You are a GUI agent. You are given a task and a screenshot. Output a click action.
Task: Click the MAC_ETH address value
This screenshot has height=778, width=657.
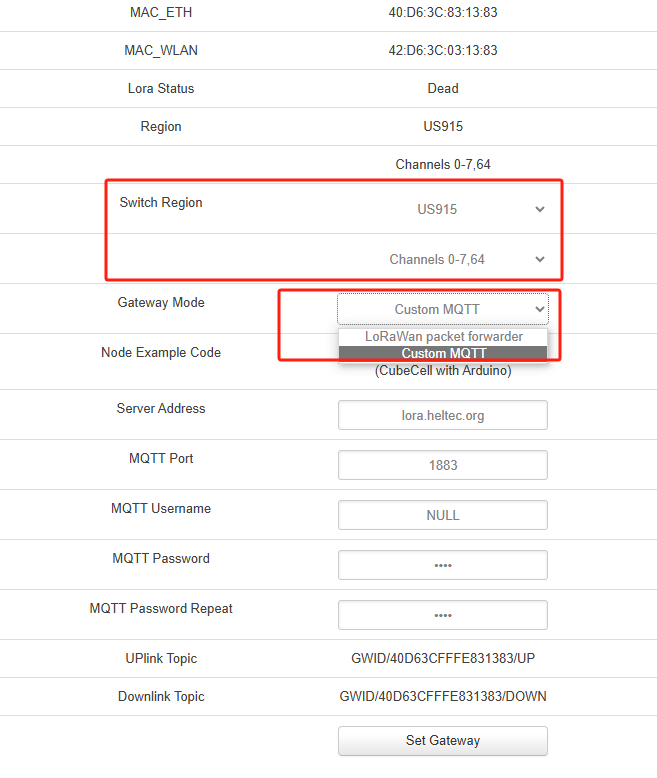[443, 12]
